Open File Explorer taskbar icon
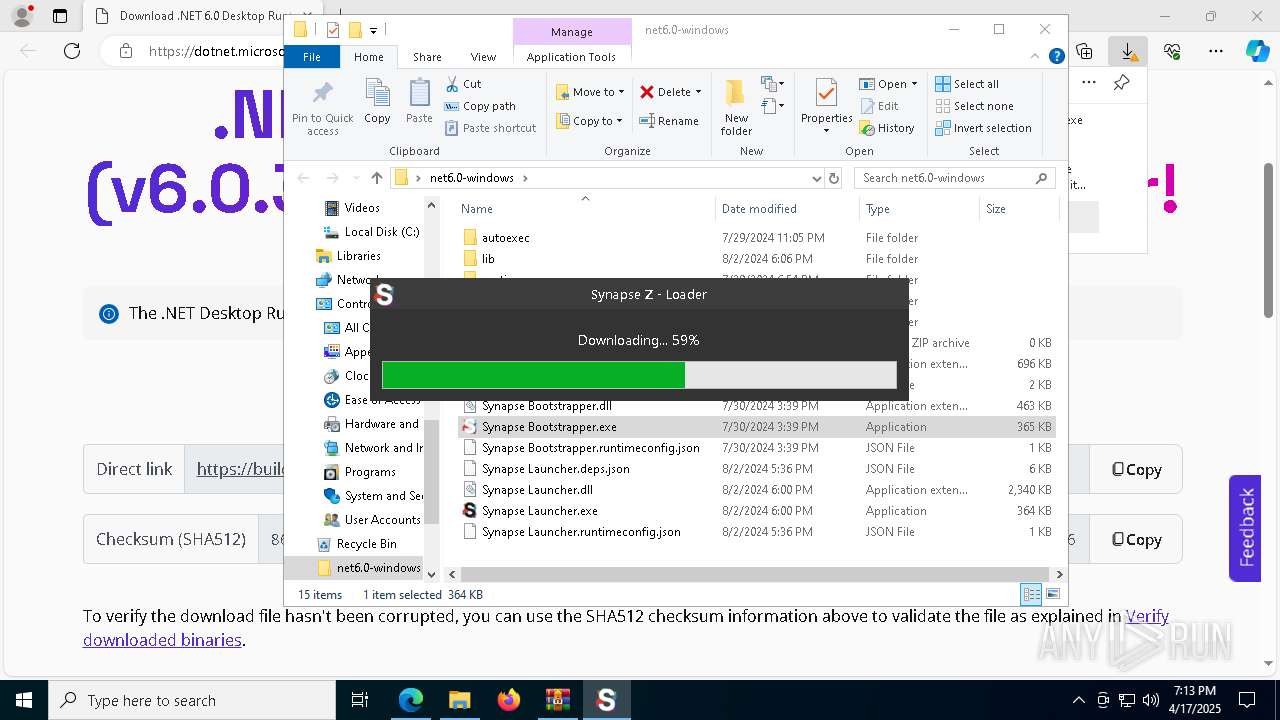Viewport: 1280px width, 720px height. [x=460, y=700]
